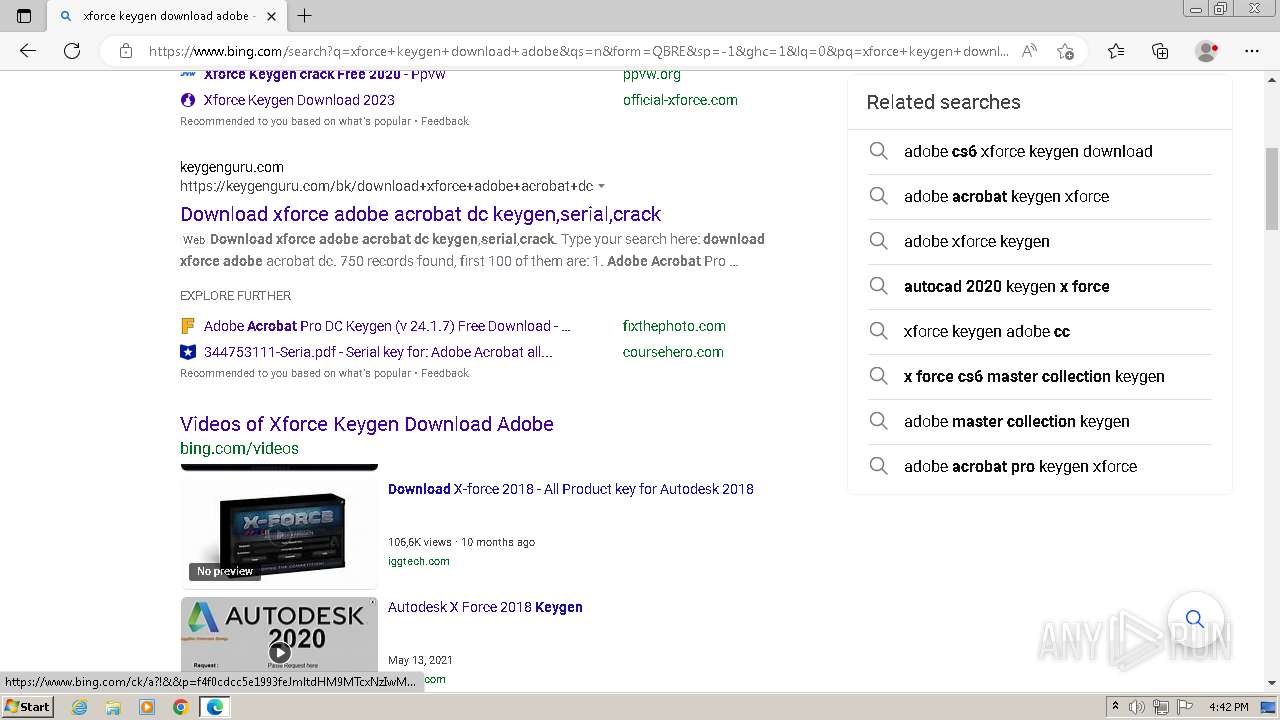This screenshot has height=720, width=1280.
Task: Open the browser profile avatar
Action: (x=1207, y=51)
